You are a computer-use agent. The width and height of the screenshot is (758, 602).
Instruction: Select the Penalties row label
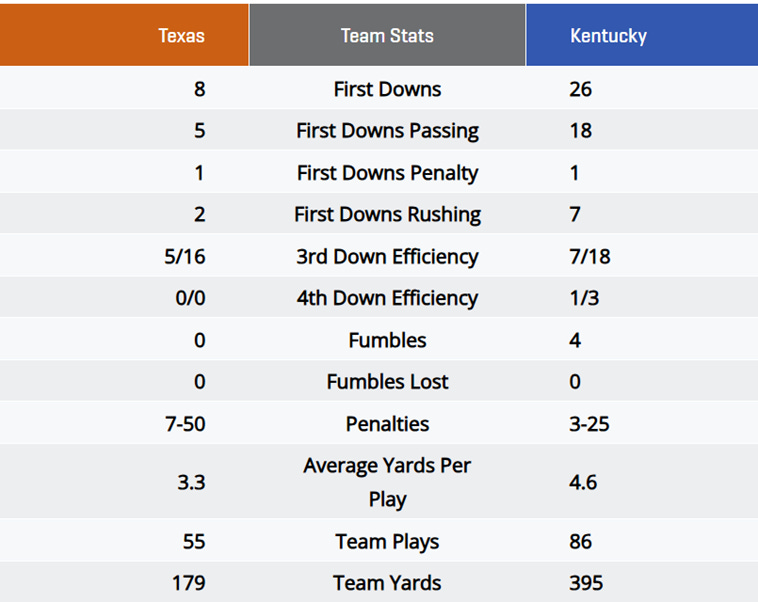pyautogui.click(x=387, y=424)
